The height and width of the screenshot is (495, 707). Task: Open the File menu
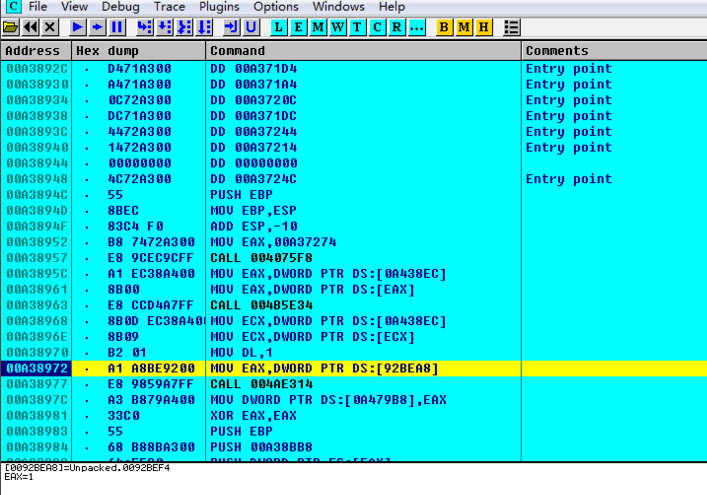(x=37, y=7)
